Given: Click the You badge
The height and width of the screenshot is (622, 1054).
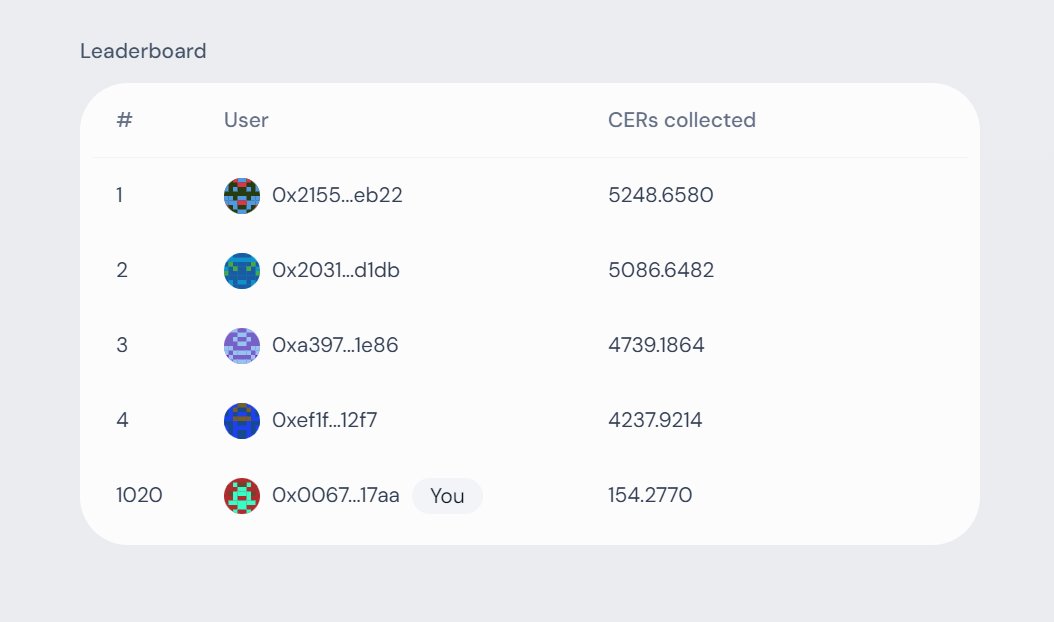Looking at the screenshot, I should (447, 496).
